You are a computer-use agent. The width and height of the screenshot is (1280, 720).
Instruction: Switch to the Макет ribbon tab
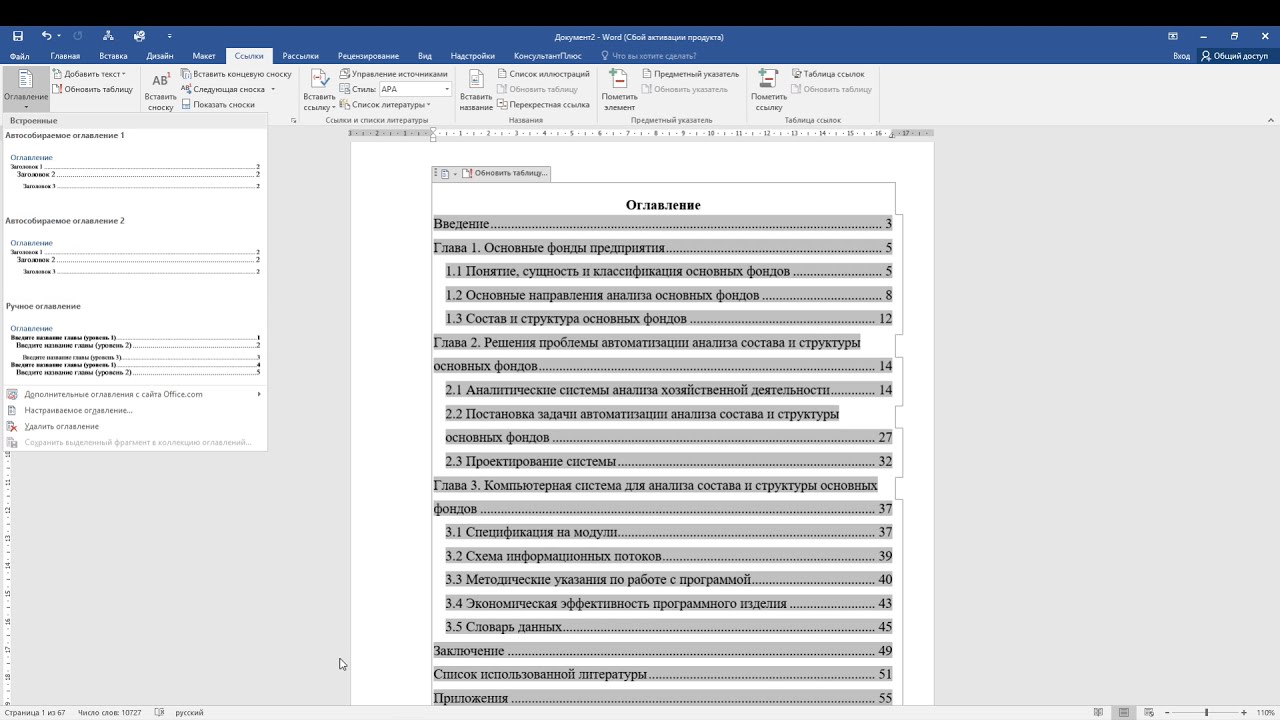204,56
